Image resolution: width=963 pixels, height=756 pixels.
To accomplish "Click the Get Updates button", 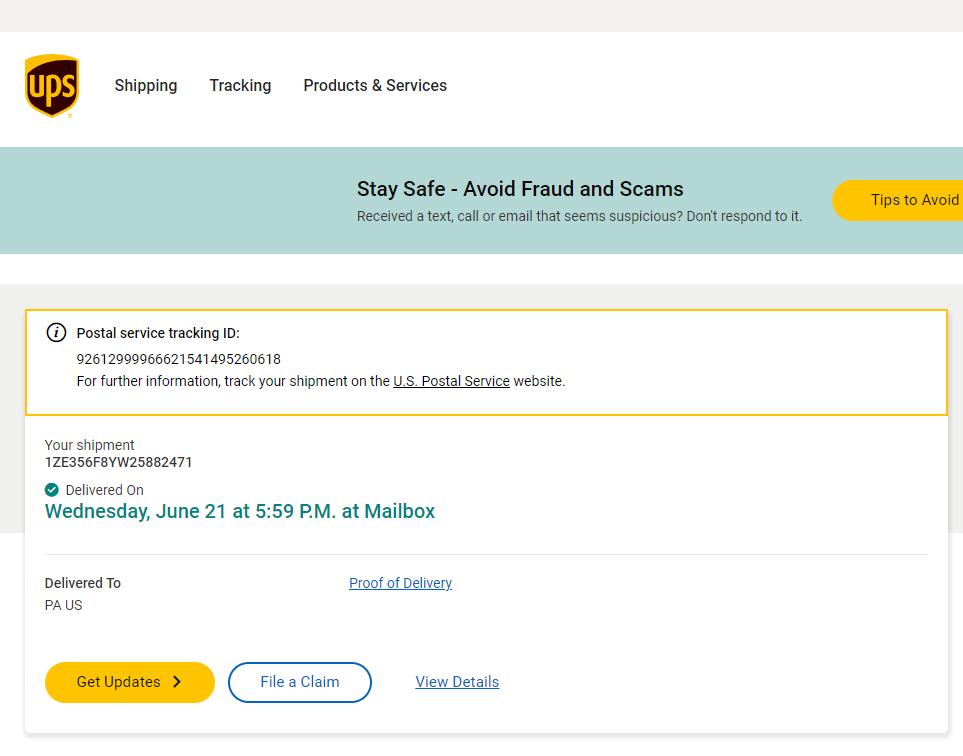I will click(x=130, y=682).
